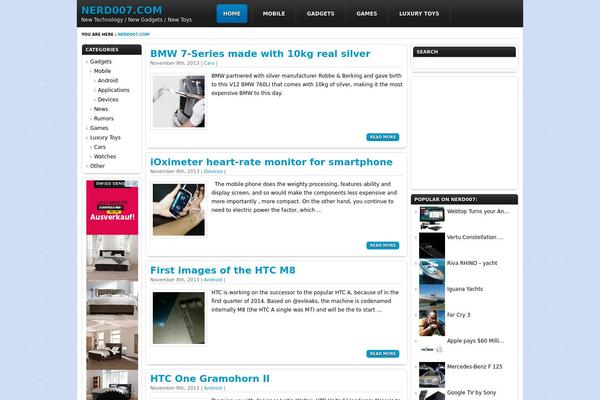Open the News category
Screen dimensions: 600x400
[x=101, y=109]
